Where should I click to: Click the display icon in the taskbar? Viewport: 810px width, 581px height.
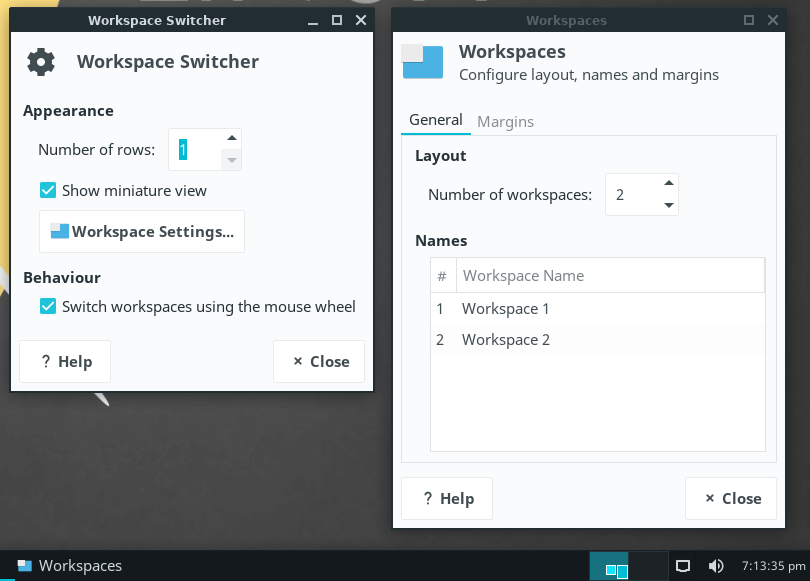point(683,566)
